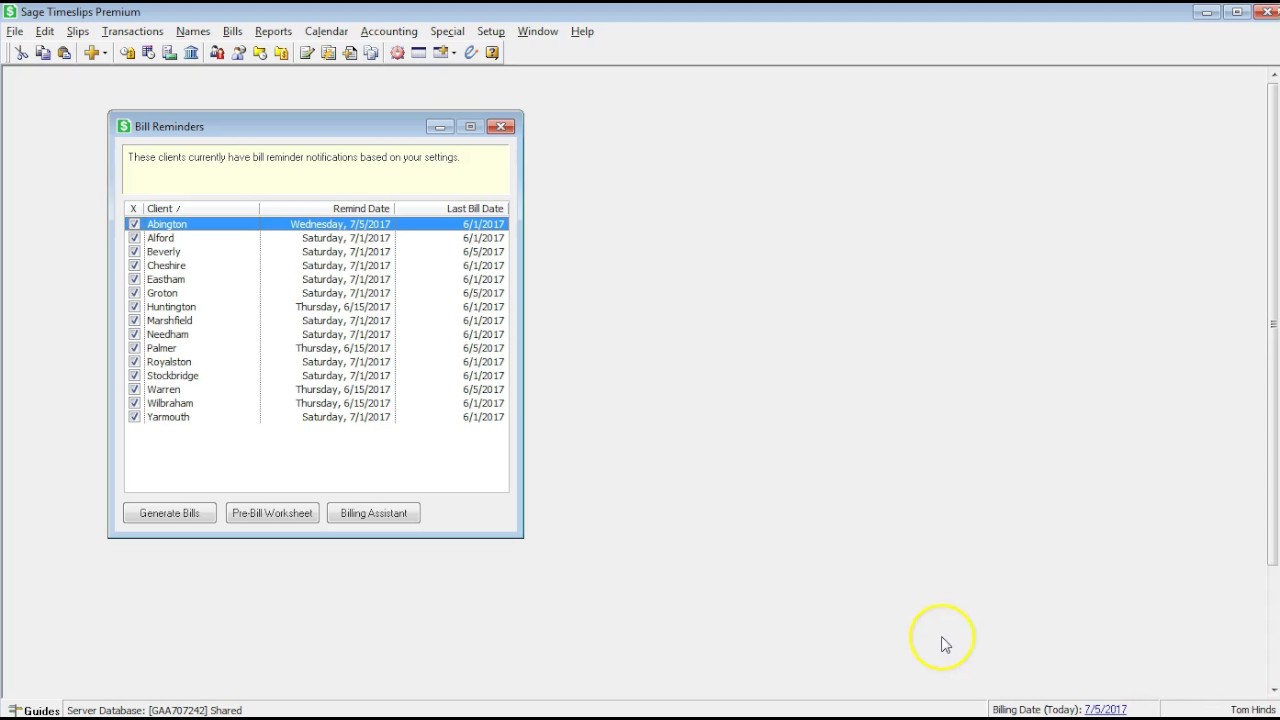Screen dimensions: 1280x720
Task: Click the question mark help toolbar icon
Action: point(492,53)
